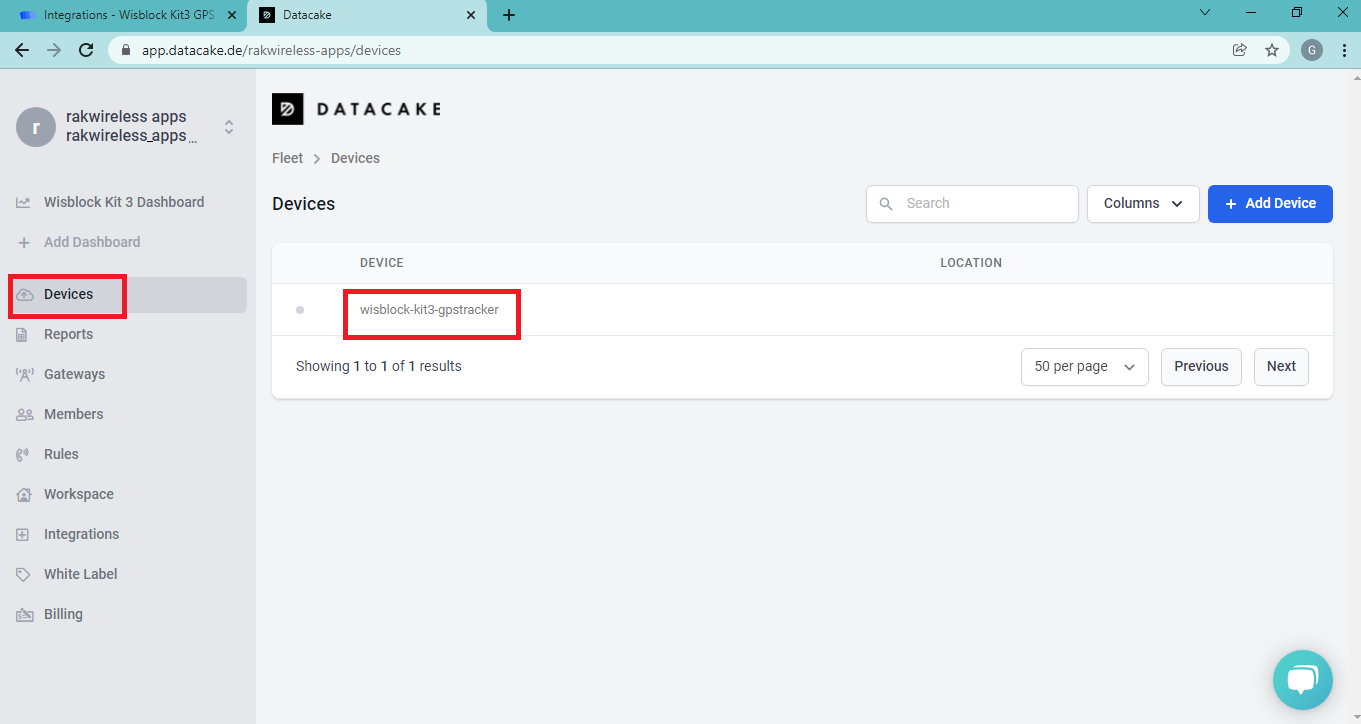The width and height of the screenshot is (1361, 724).
Task: Click the Next page button
Action: click(1281, 367)
